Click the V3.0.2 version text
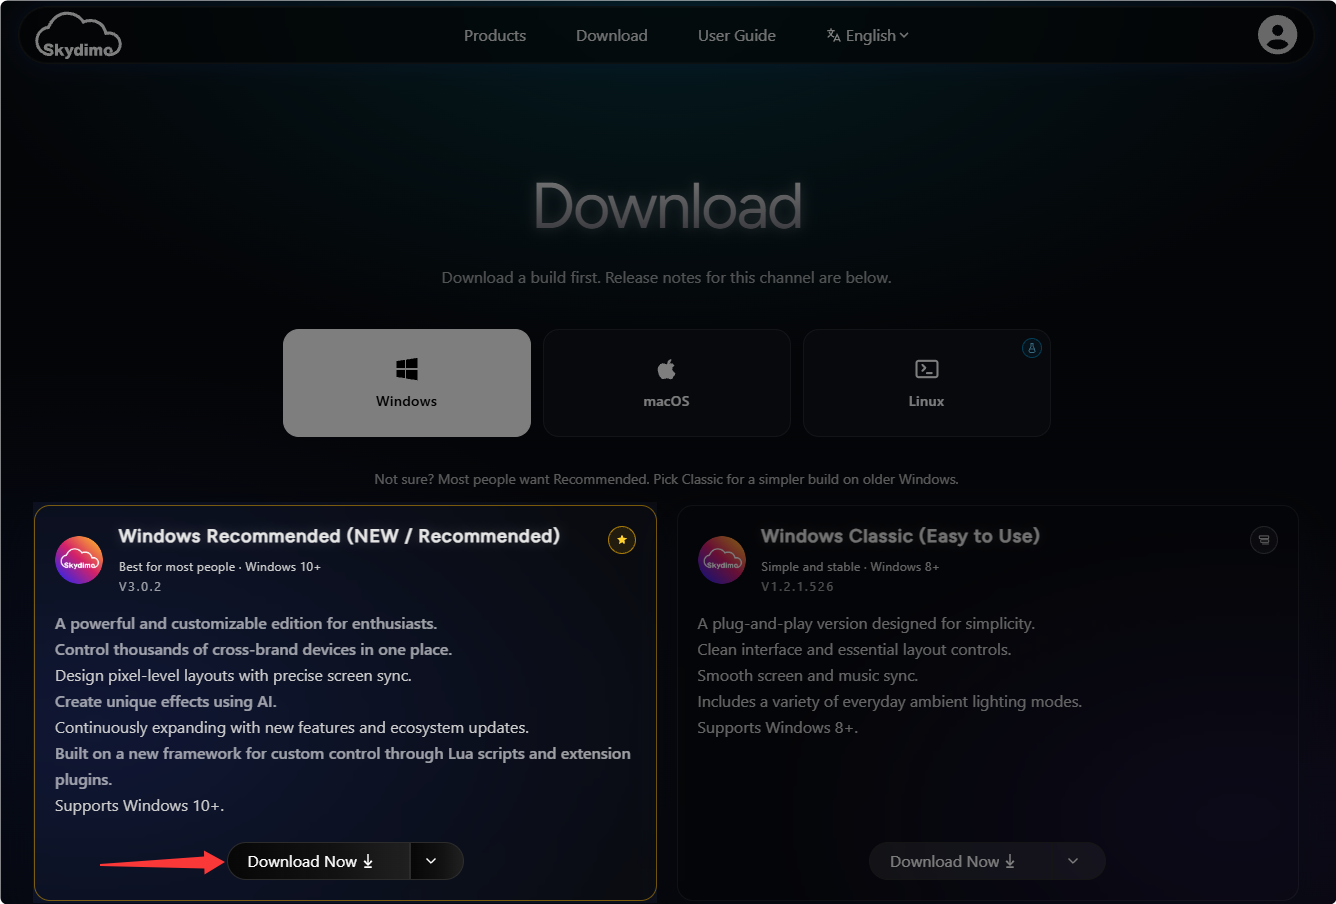Viewport: 1336px width, 904px height. point(140,587)
